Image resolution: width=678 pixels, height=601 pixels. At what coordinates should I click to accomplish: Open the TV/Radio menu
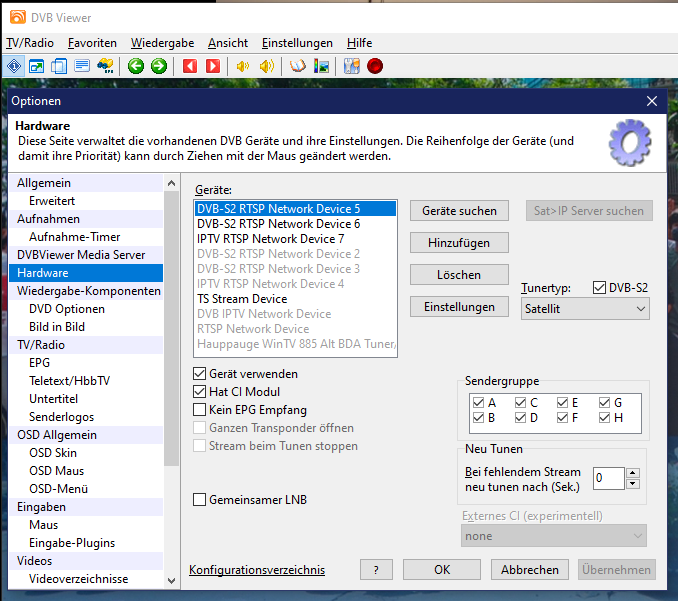pyautogui.click(x=30, y=43)
